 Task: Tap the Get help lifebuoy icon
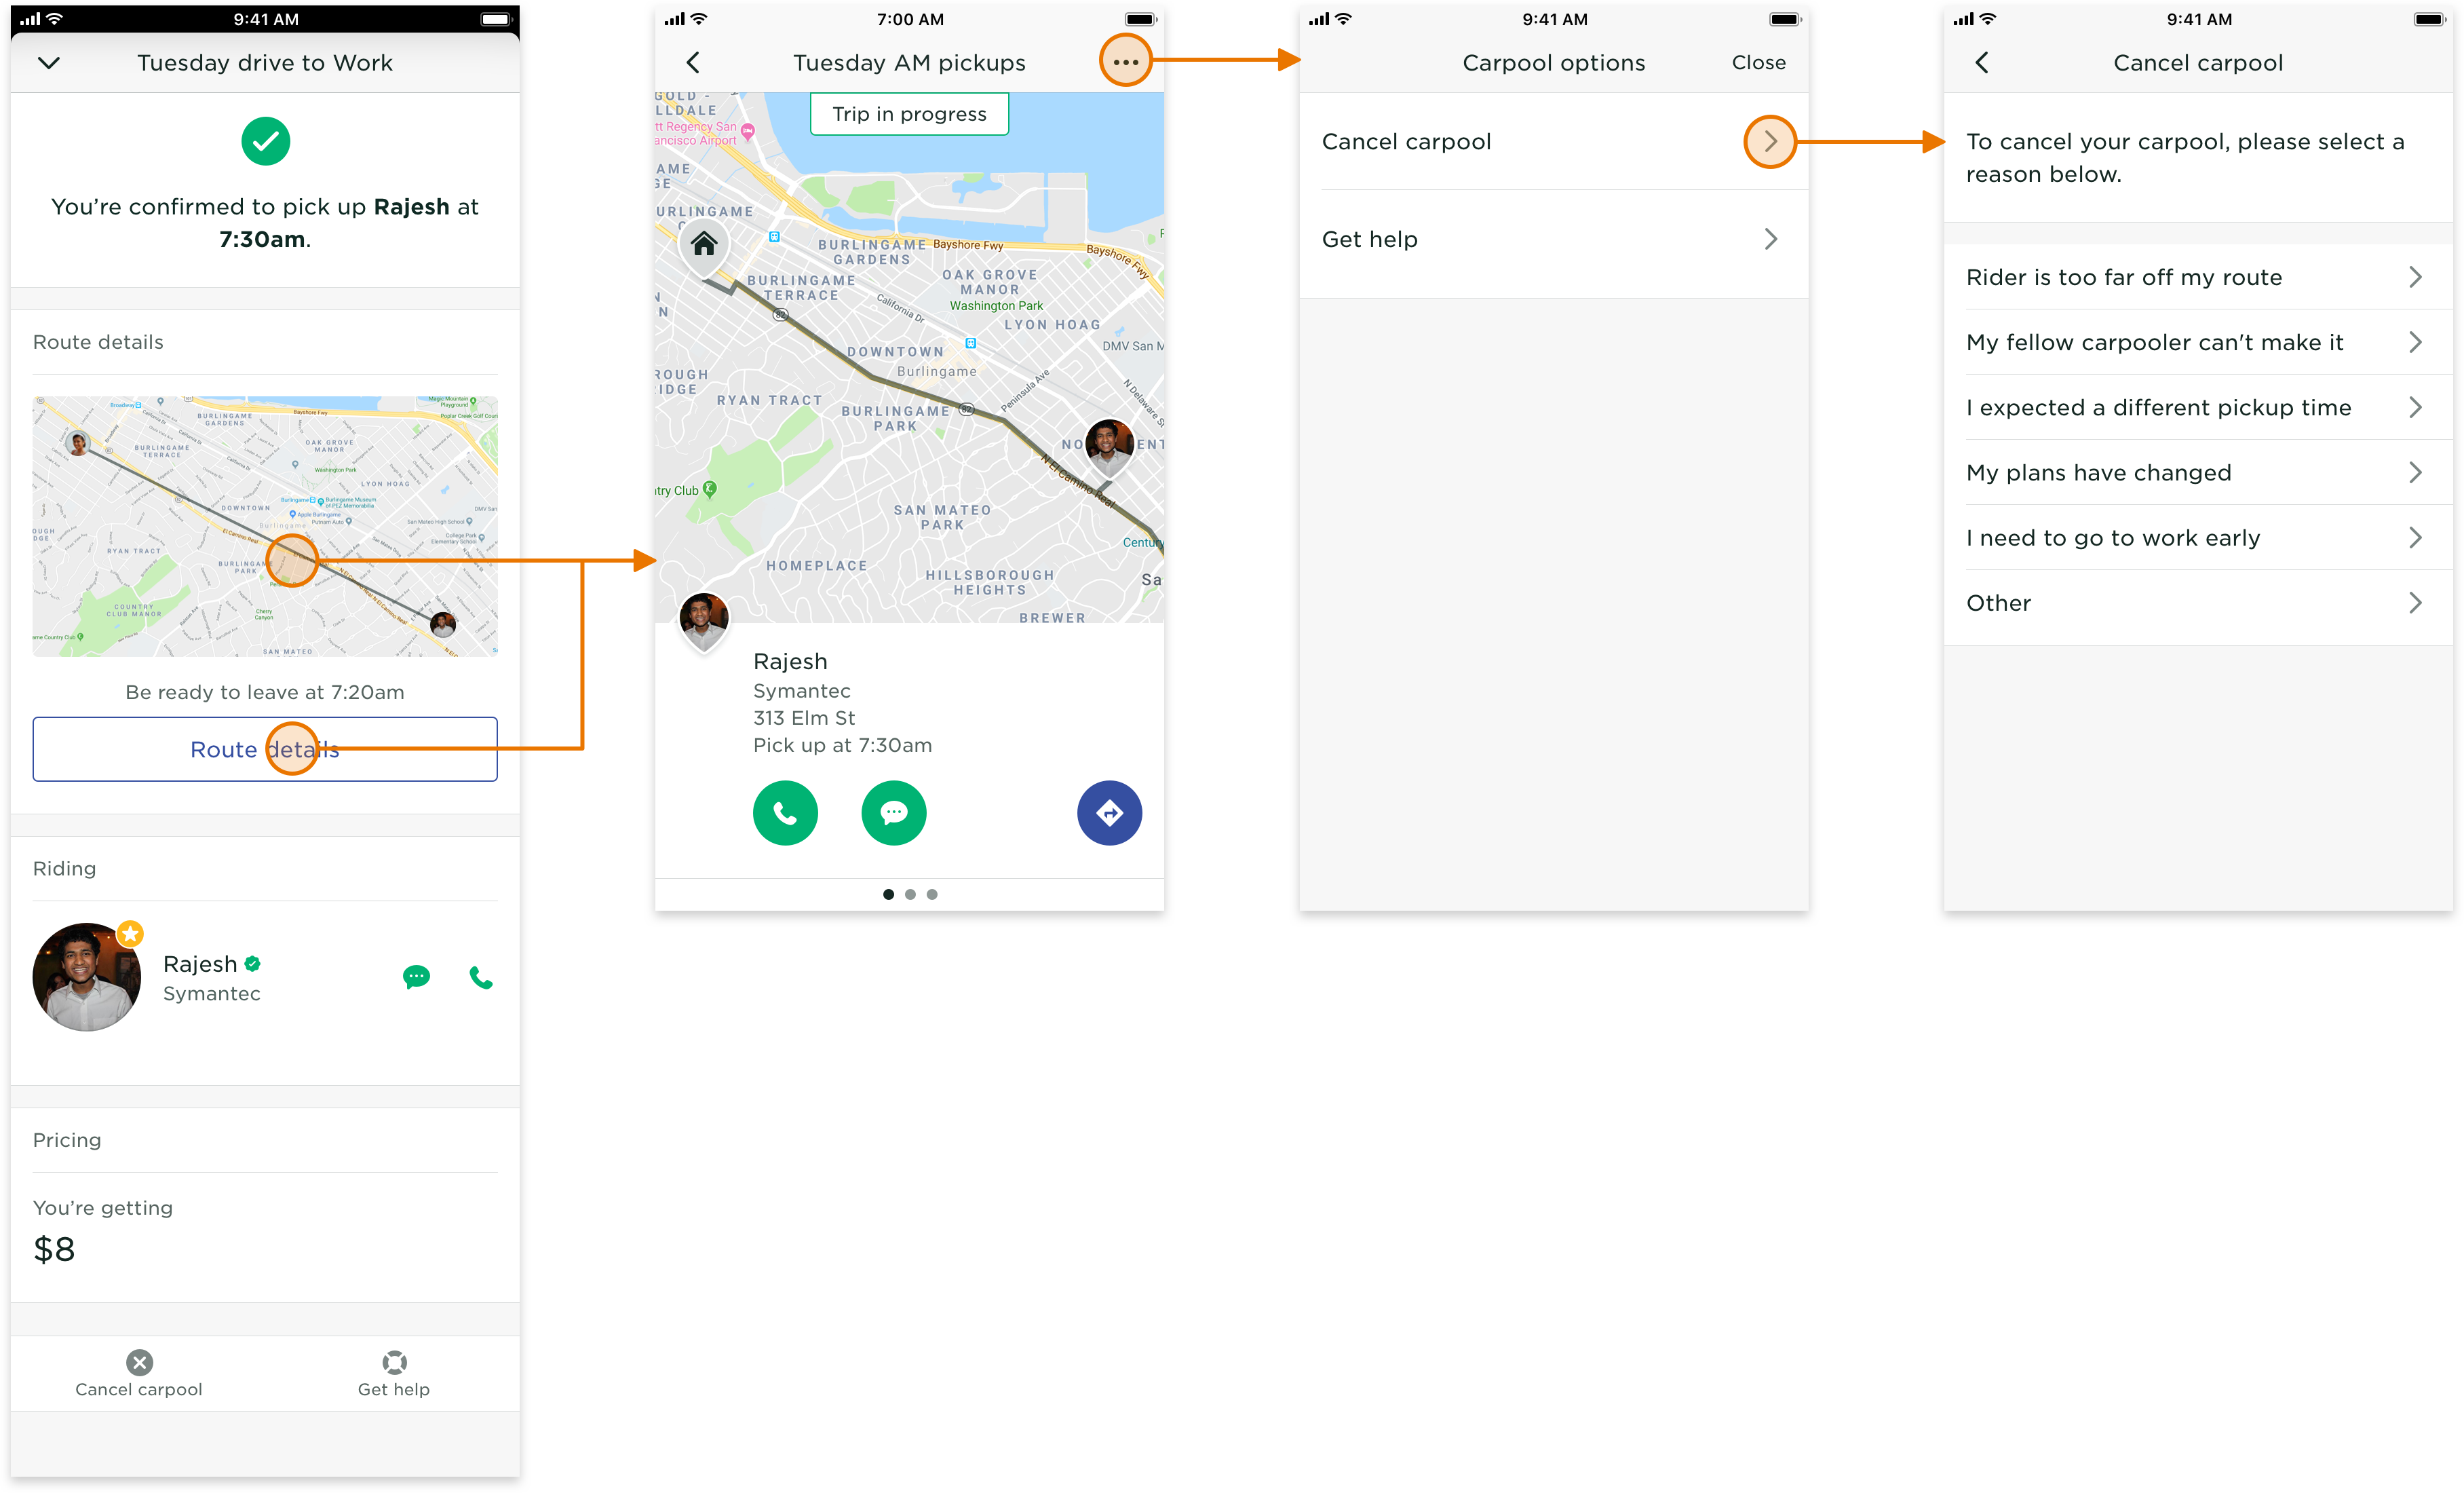[x=394, y=1362]
